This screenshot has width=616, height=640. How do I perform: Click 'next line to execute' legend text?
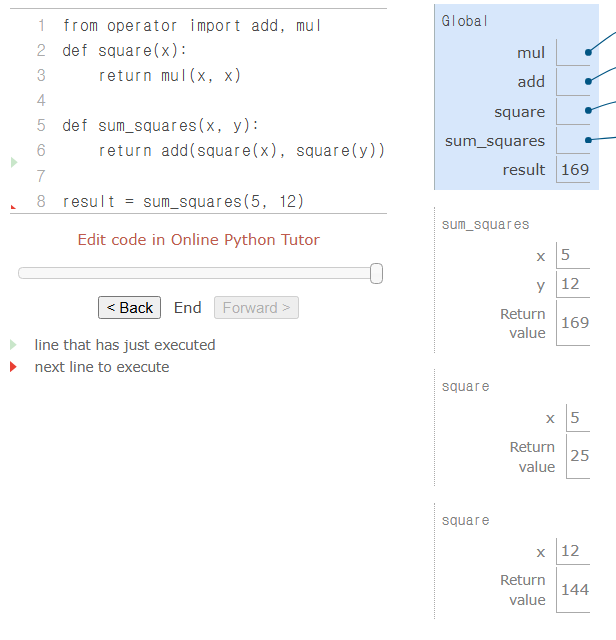pos(102,367)
